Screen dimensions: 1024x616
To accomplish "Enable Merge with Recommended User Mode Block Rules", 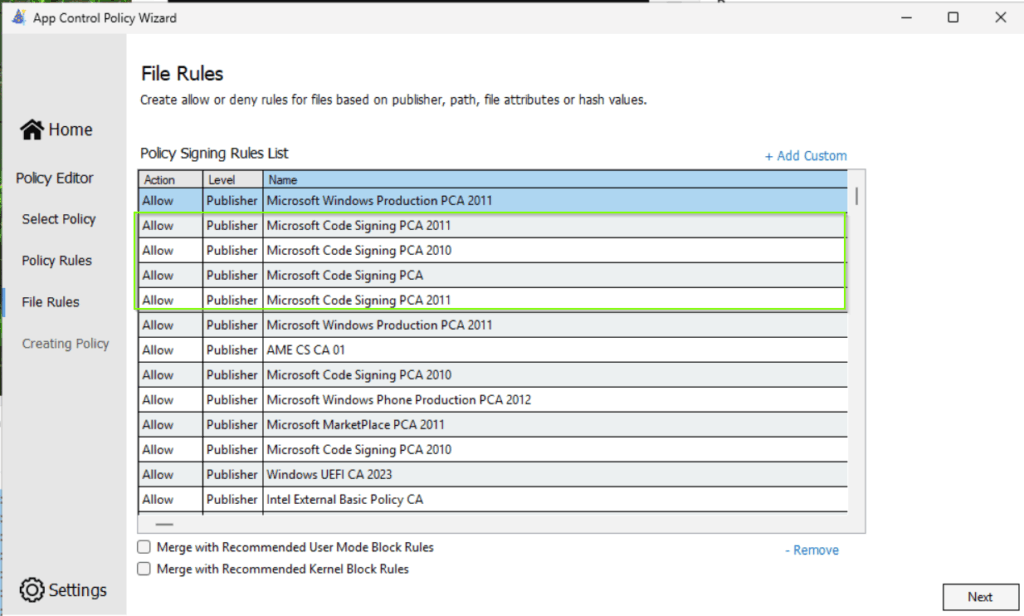I will pos(144,548).
